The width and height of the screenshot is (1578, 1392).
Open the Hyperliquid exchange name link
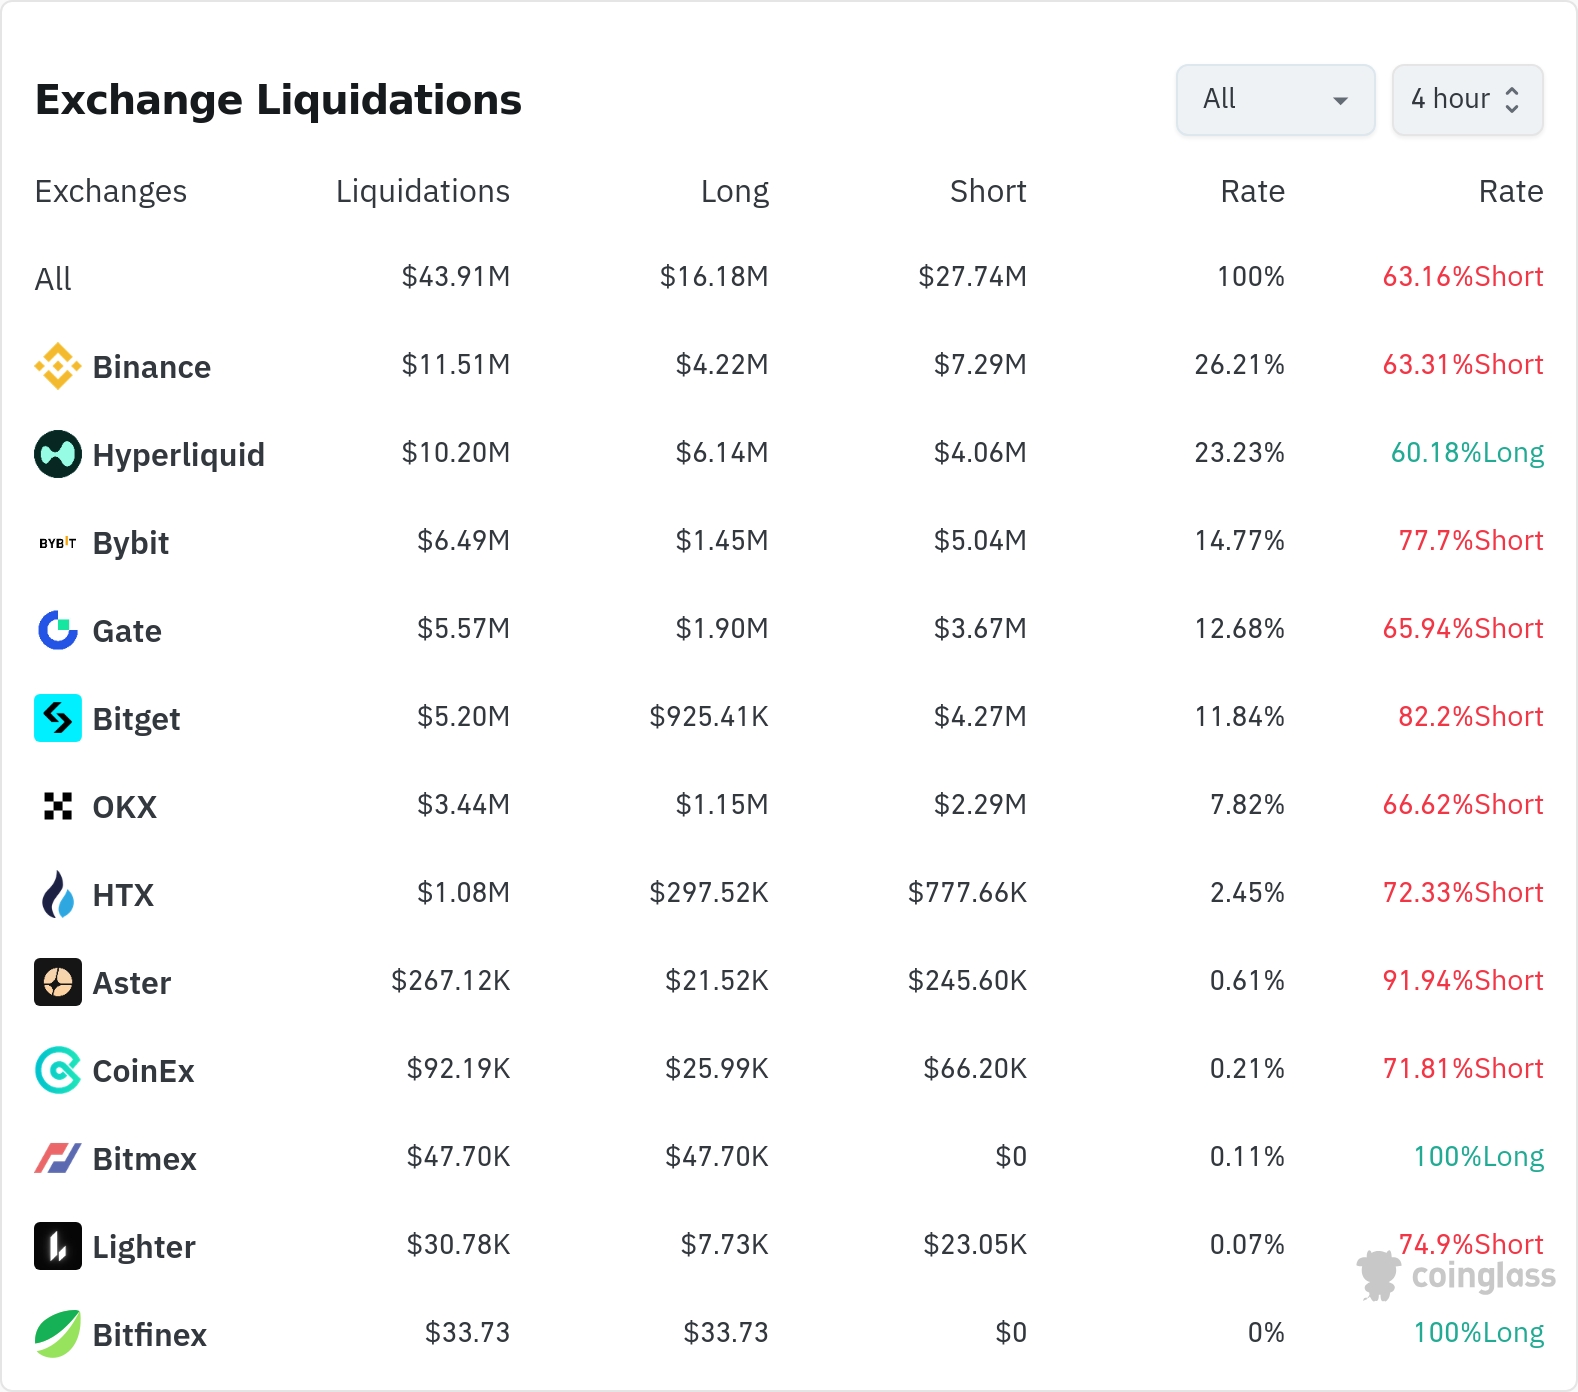click(x=178, y=455)
